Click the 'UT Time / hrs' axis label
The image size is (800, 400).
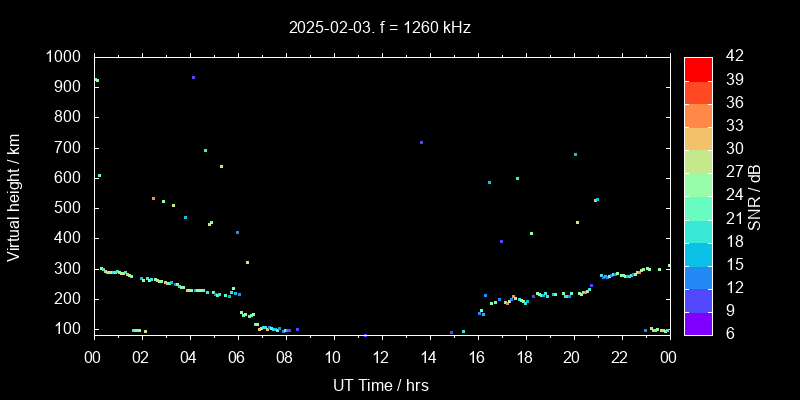pyautogui.click(x=380, y=384)
